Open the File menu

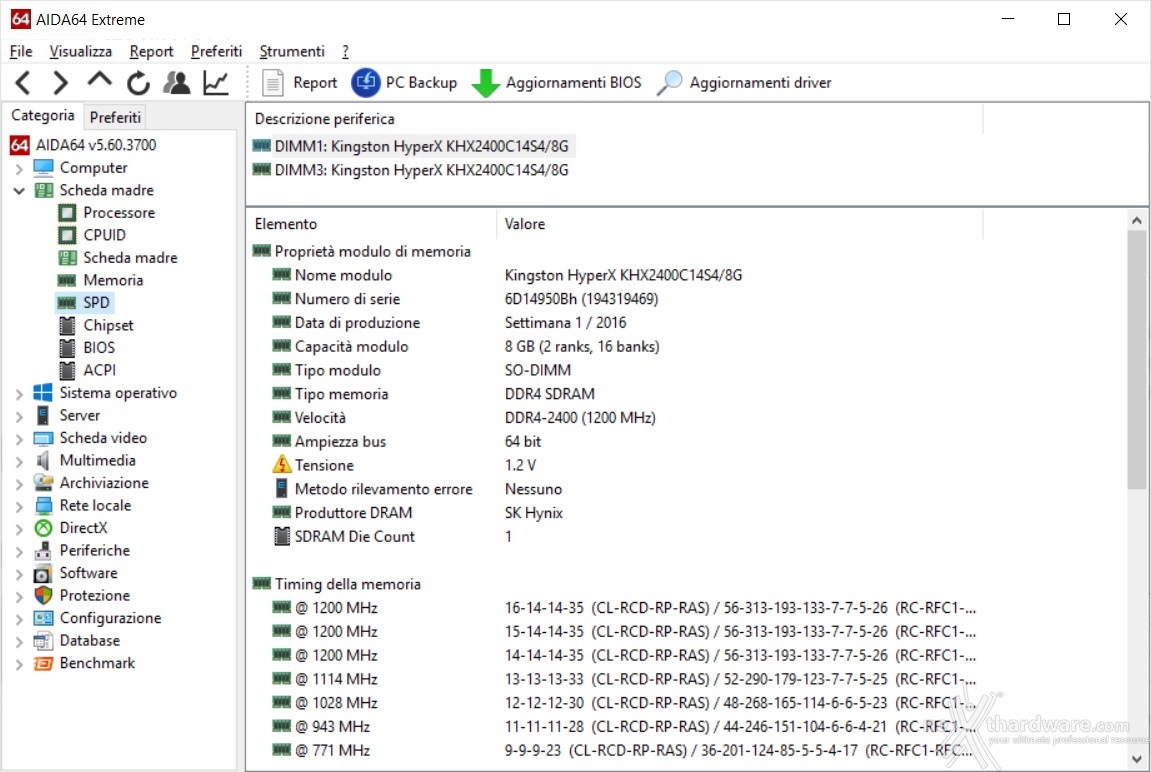21,51
